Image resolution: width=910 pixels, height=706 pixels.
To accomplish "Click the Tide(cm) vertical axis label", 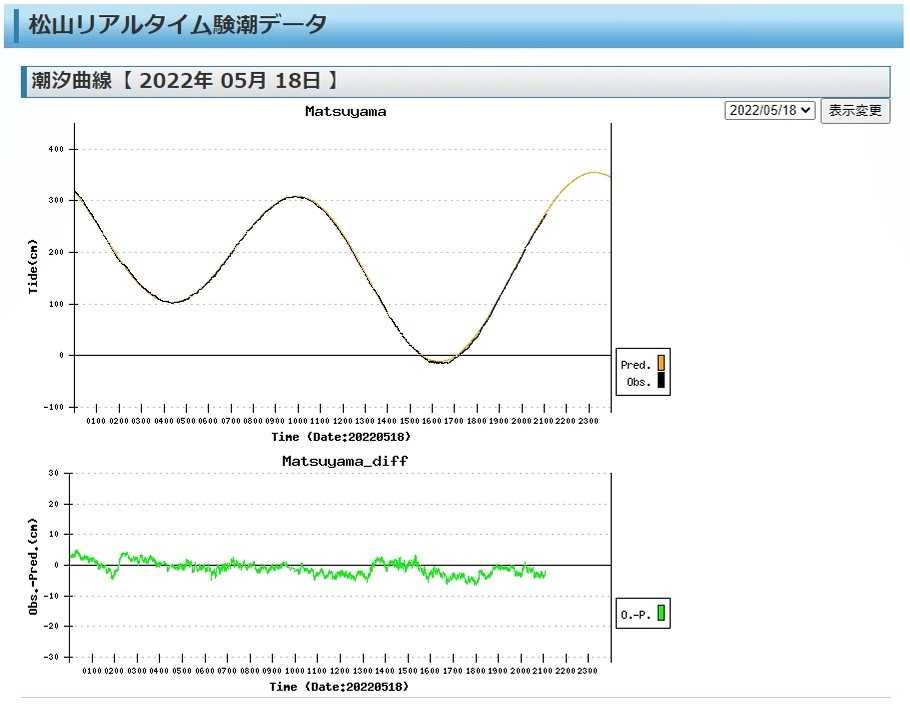I will point(33,266).
